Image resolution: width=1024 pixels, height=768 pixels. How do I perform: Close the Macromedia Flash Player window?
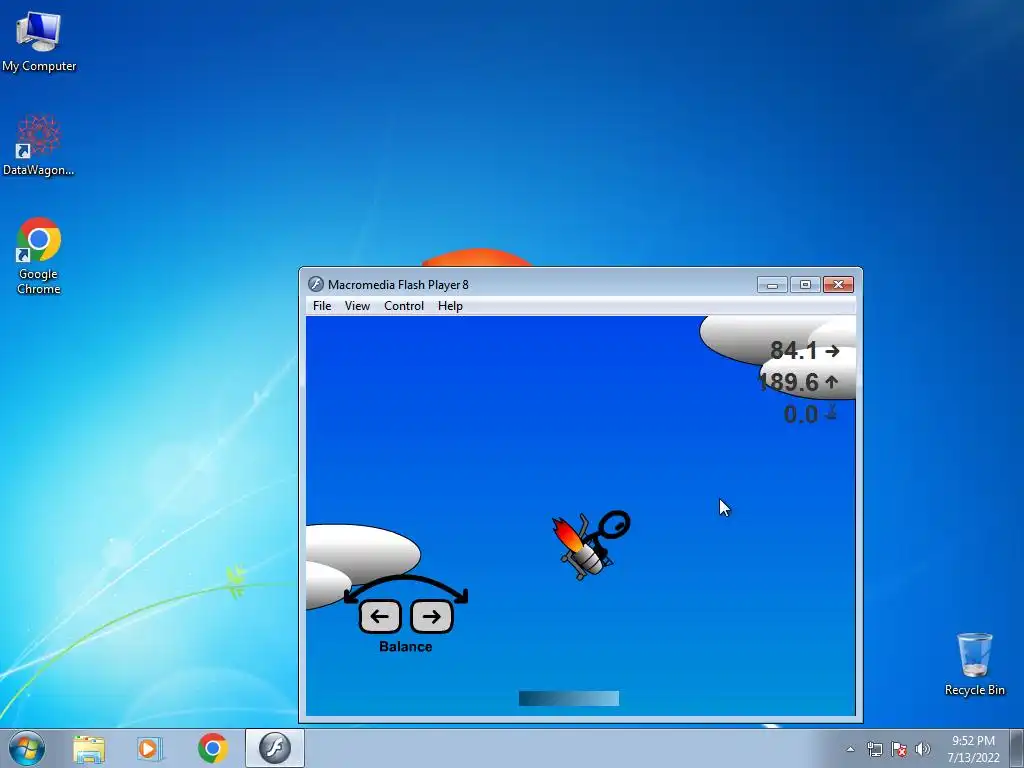click(839, 285)
